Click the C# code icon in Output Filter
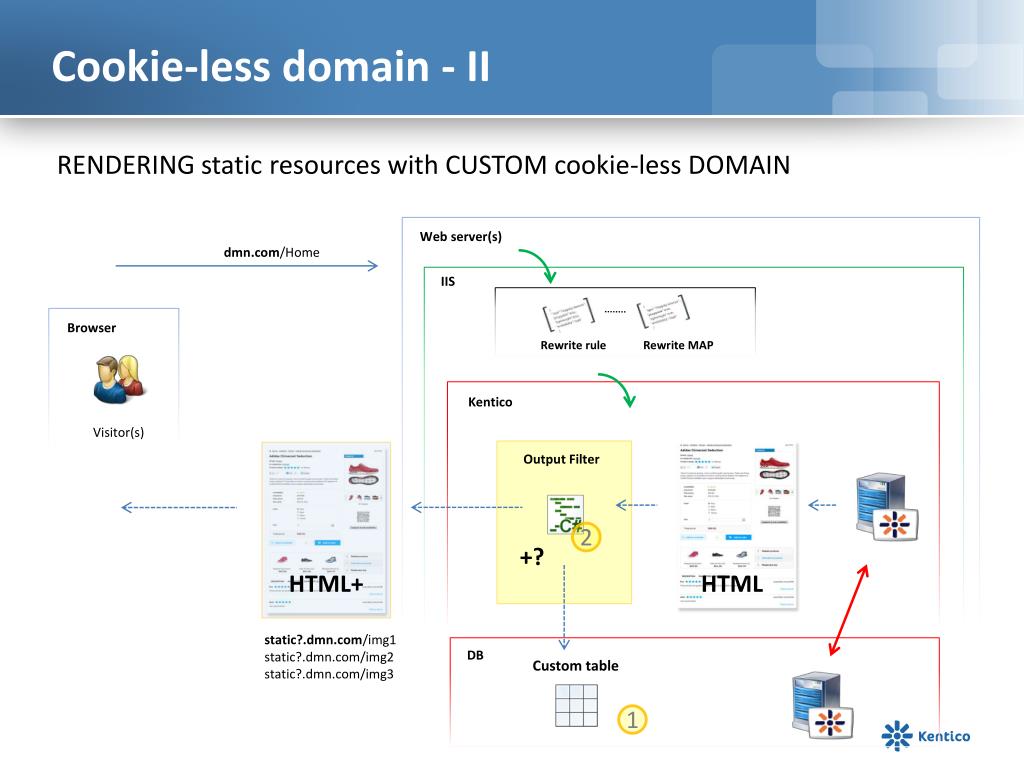This screenshot has height=768, width=1024. point(565,514)
